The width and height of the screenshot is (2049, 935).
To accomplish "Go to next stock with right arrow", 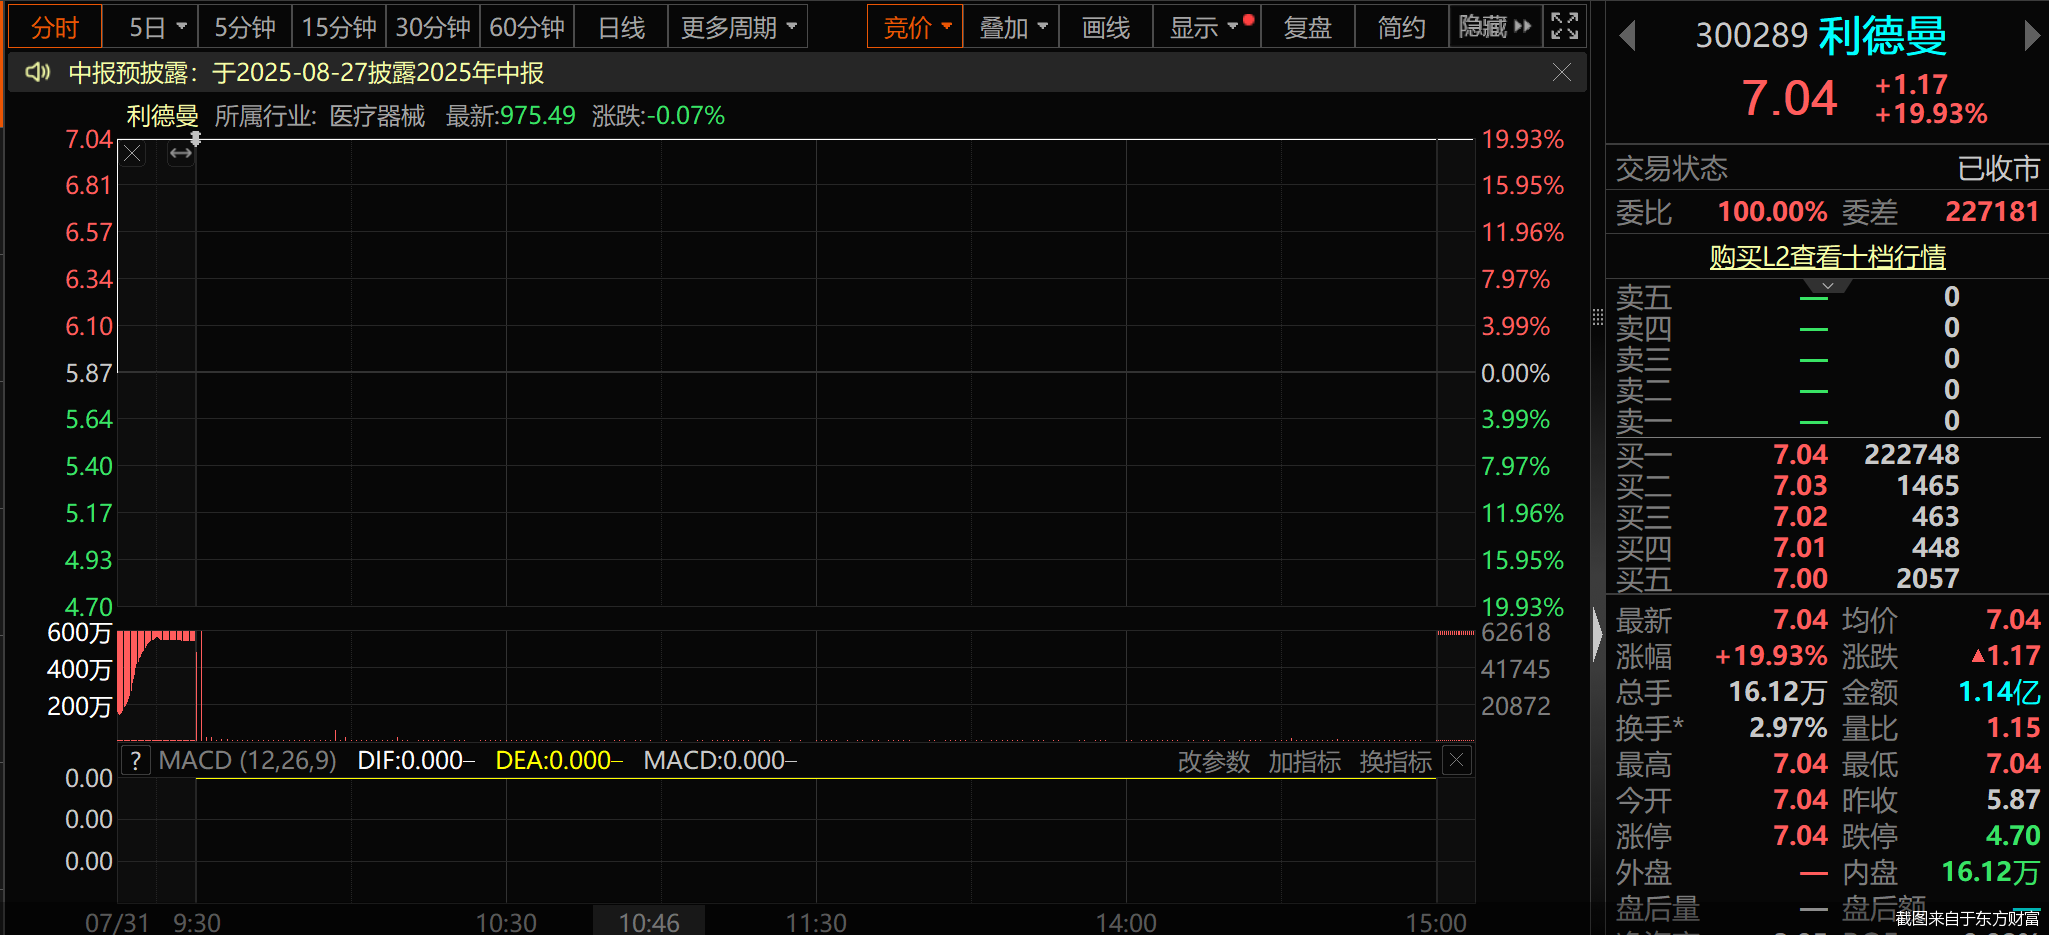I will click(2030, 36).
